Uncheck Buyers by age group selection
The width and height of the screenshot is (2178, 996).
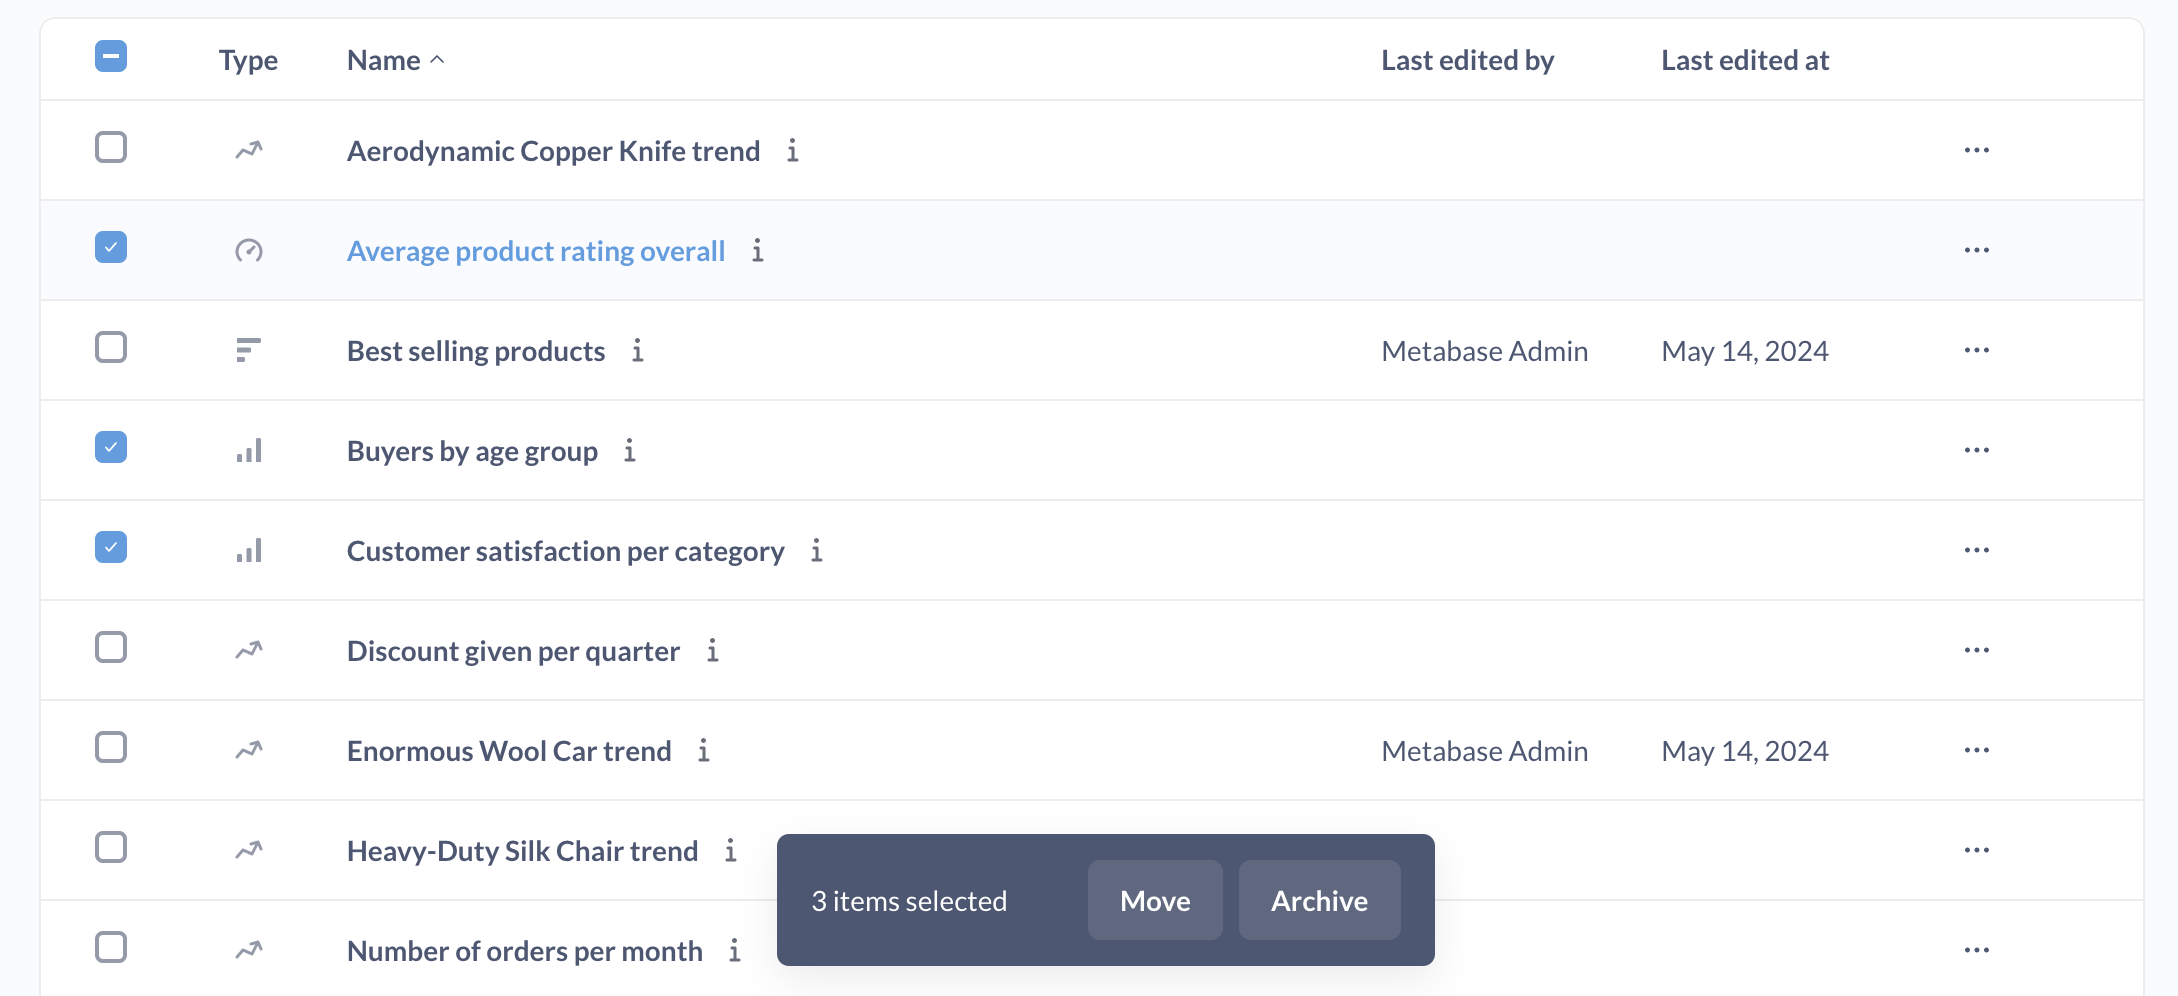point(111,447)
